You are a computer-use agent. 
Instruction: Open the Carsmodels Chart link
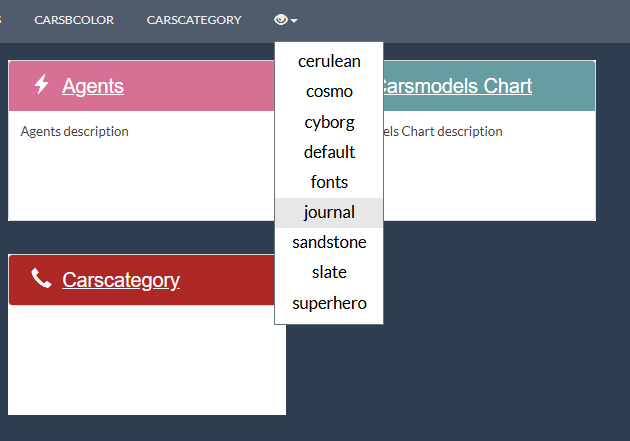click(458, 86)
